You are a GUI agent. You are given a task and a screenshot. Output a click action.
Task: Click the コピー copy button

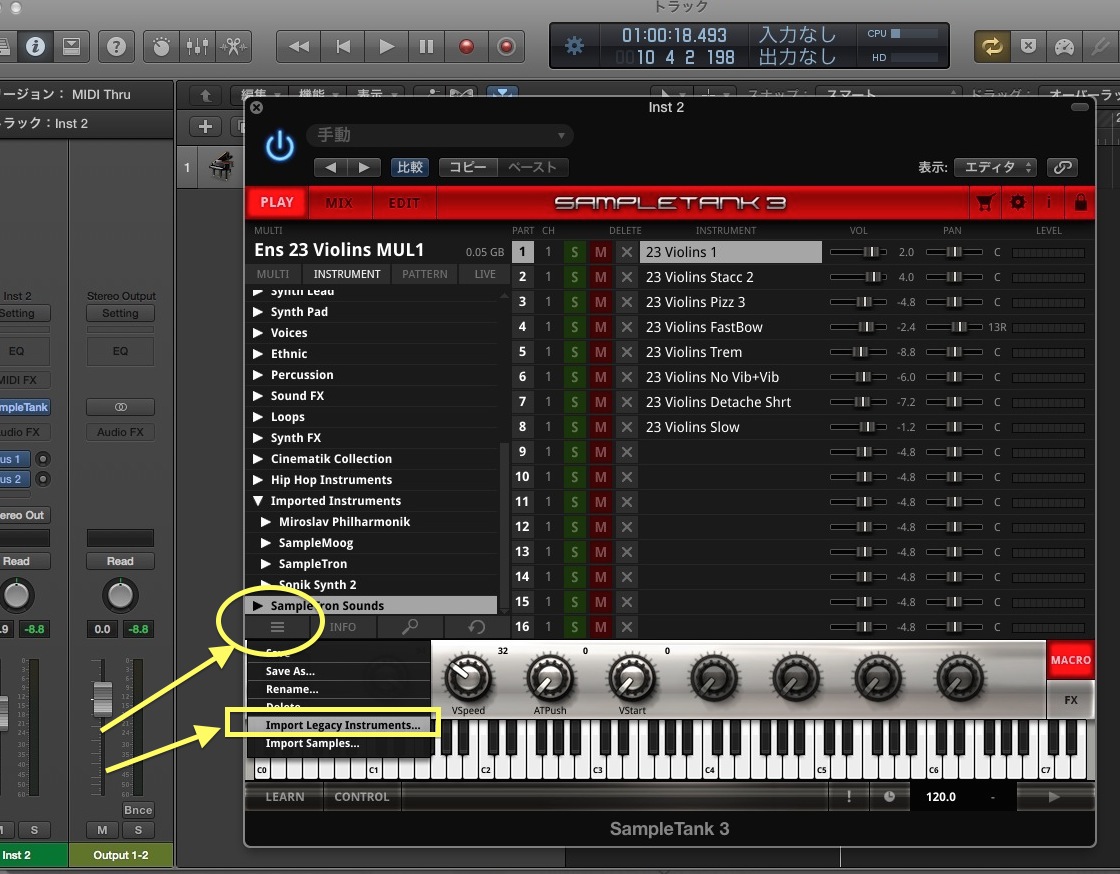468,167
